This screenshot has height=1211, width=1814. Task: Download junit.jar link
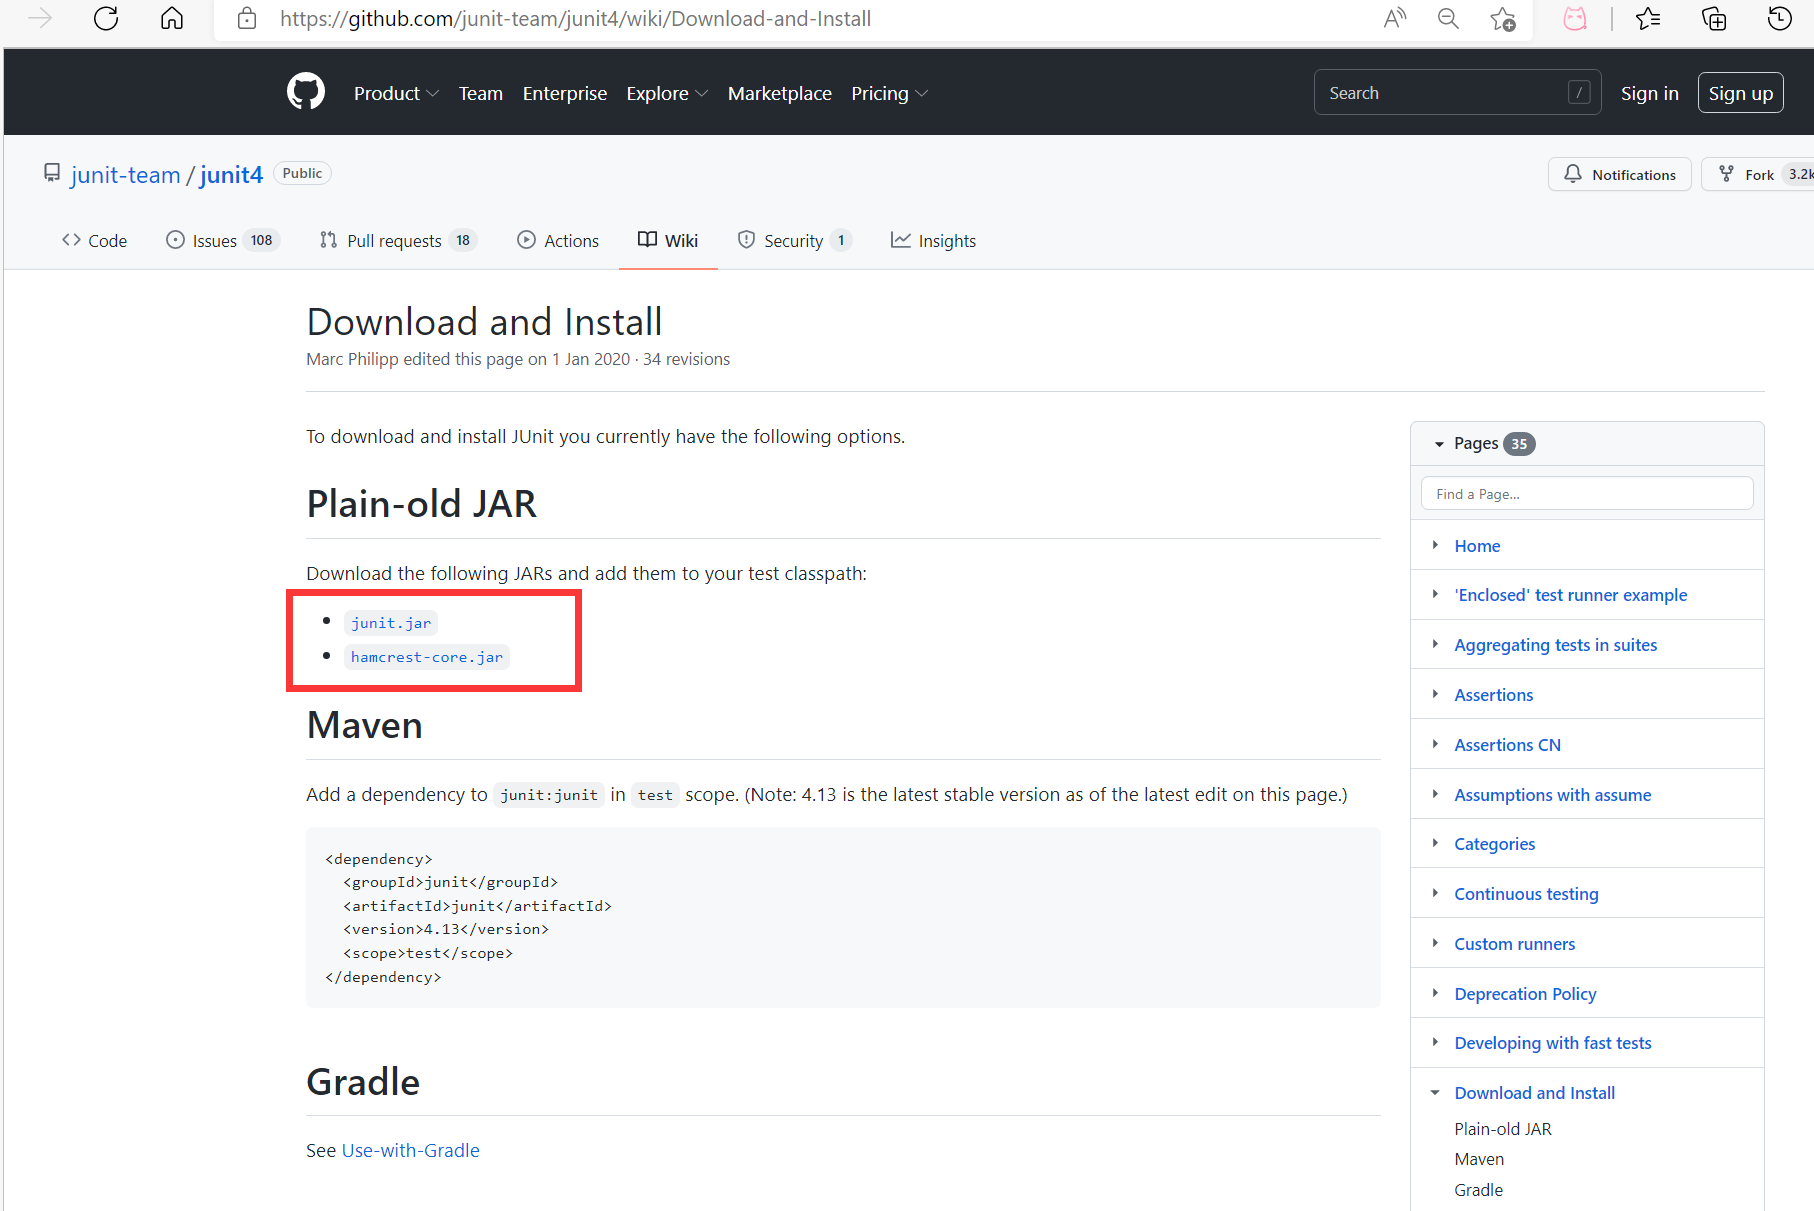pyautogui.click(x=391, y=623)
